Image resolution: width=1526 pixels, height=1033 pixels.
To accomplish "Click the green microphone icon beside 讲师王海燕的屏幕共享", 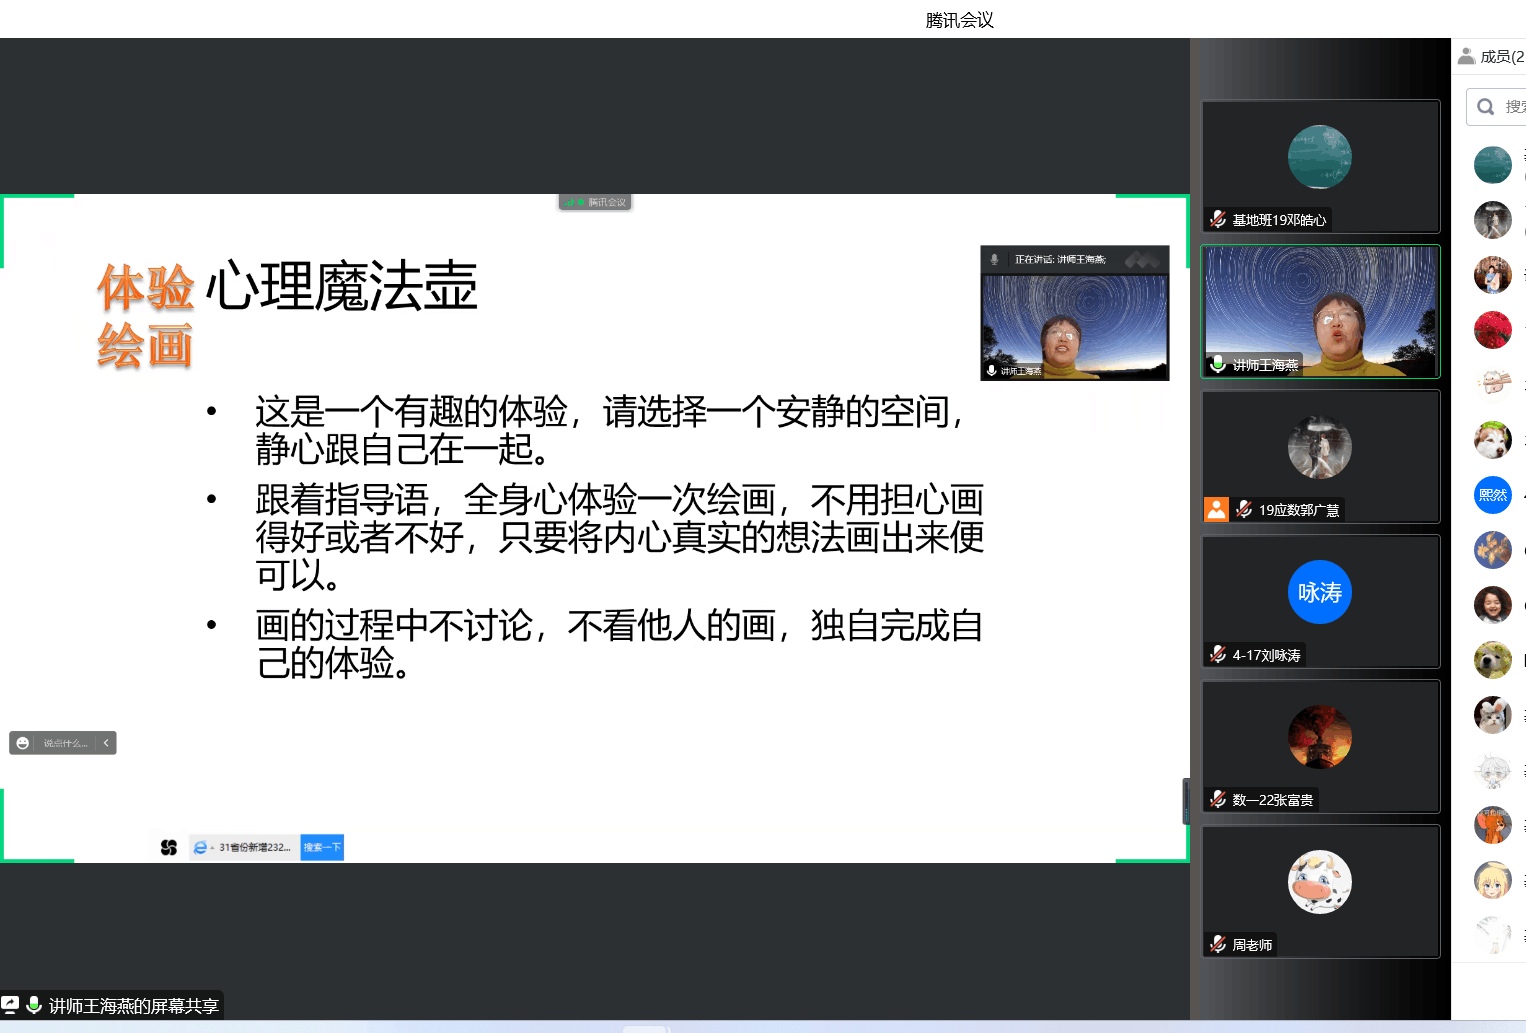I will click(34, 1005).
